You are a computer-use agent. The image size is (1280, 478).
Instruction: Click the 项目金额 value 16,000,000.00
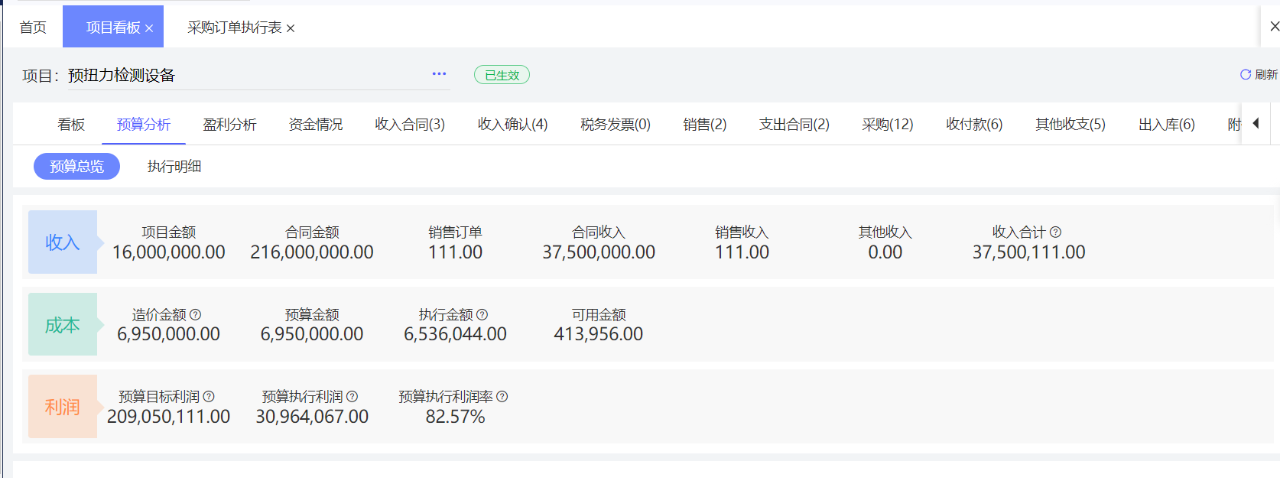[169, 253]
